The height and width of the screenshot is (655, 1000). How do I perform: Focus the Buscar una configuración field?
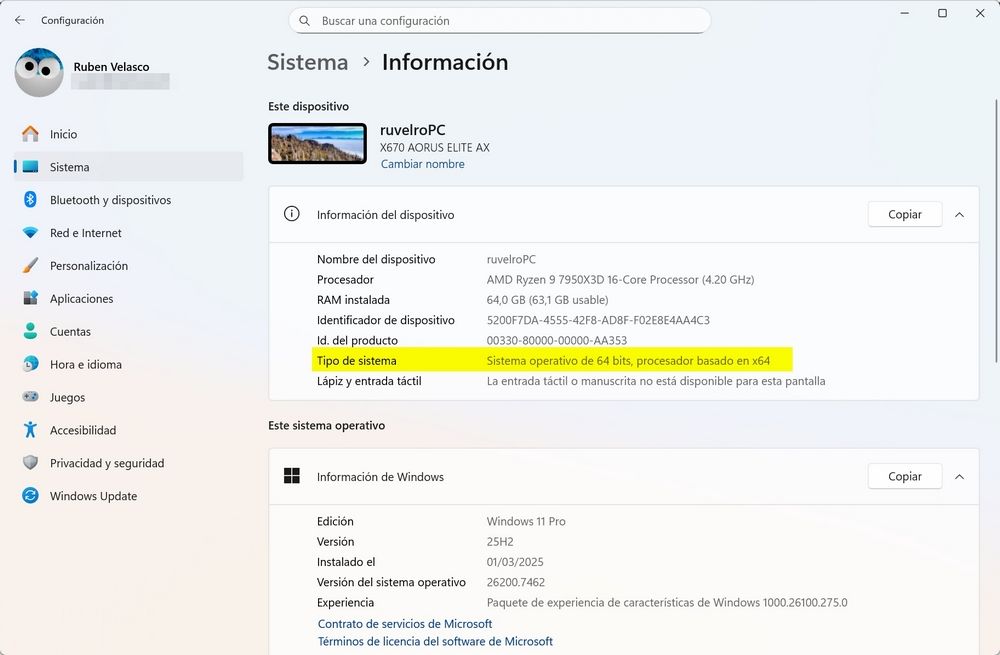point(500,21)
